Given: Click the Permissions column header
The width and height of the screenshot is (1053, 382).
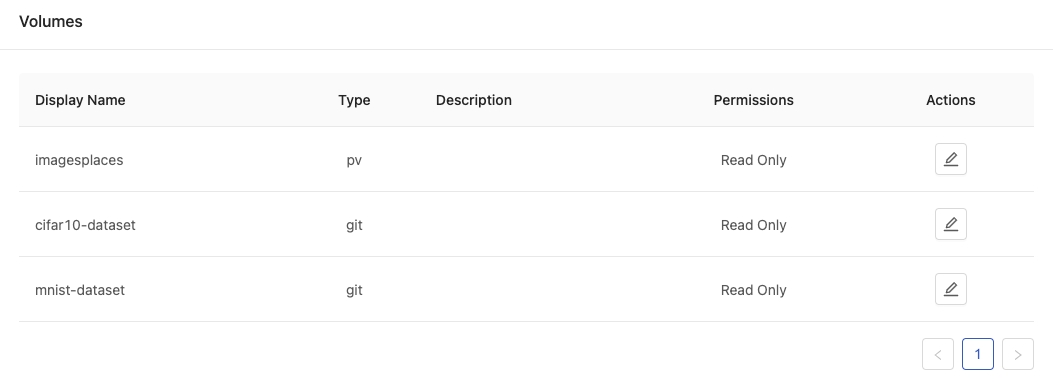Looking at the screenshot, I should coord(753,100).
